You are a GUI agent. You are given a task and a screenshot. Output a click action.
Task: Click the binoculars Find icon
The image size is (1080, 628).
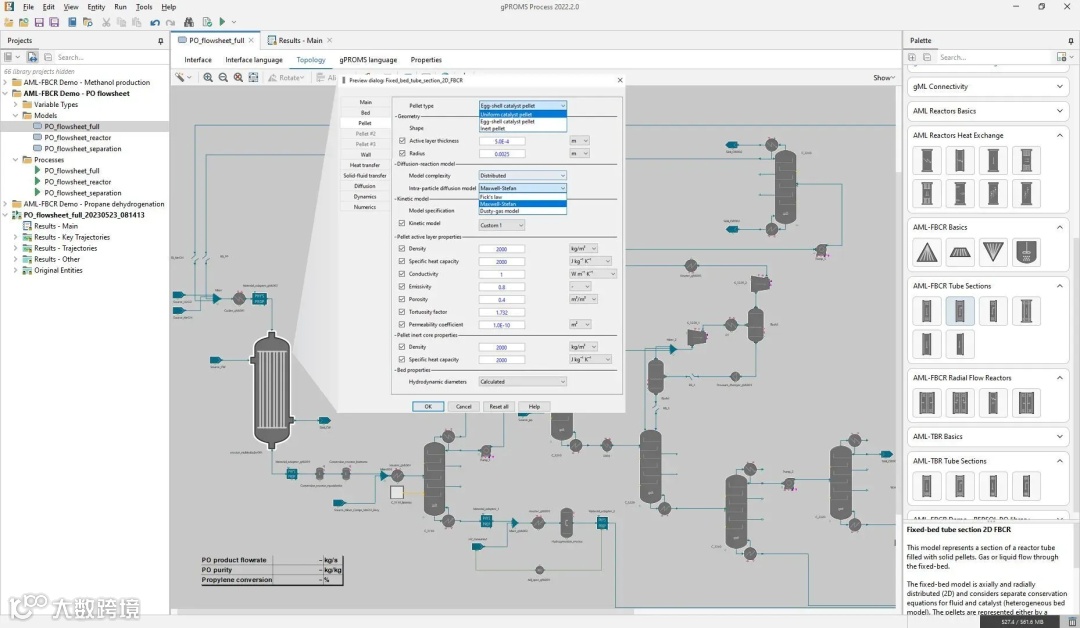click(189, 23)
